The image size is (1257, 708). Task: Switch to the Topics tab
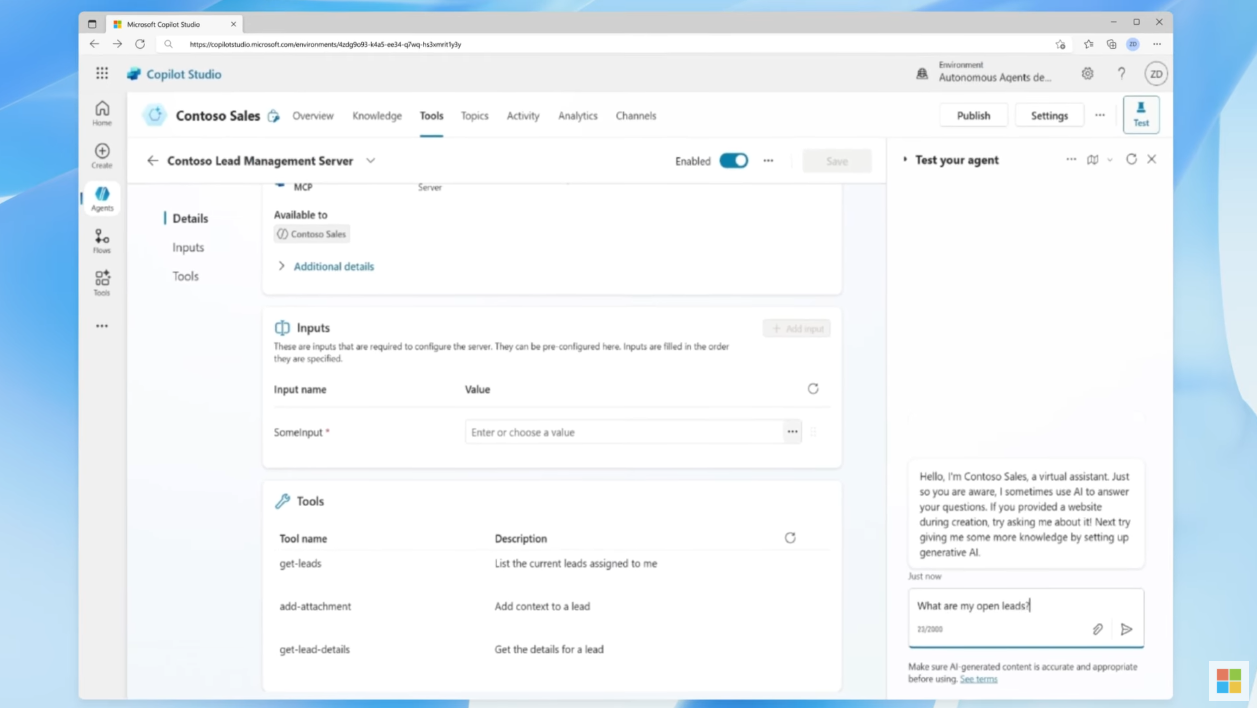pos(475,115)
